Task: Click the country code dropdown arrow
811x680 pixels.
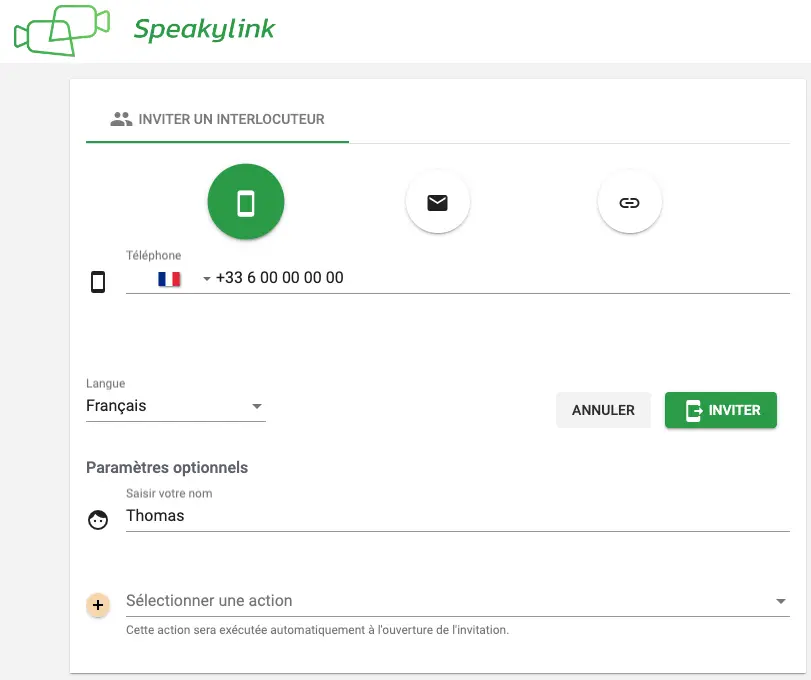Action: coord(207,279)
